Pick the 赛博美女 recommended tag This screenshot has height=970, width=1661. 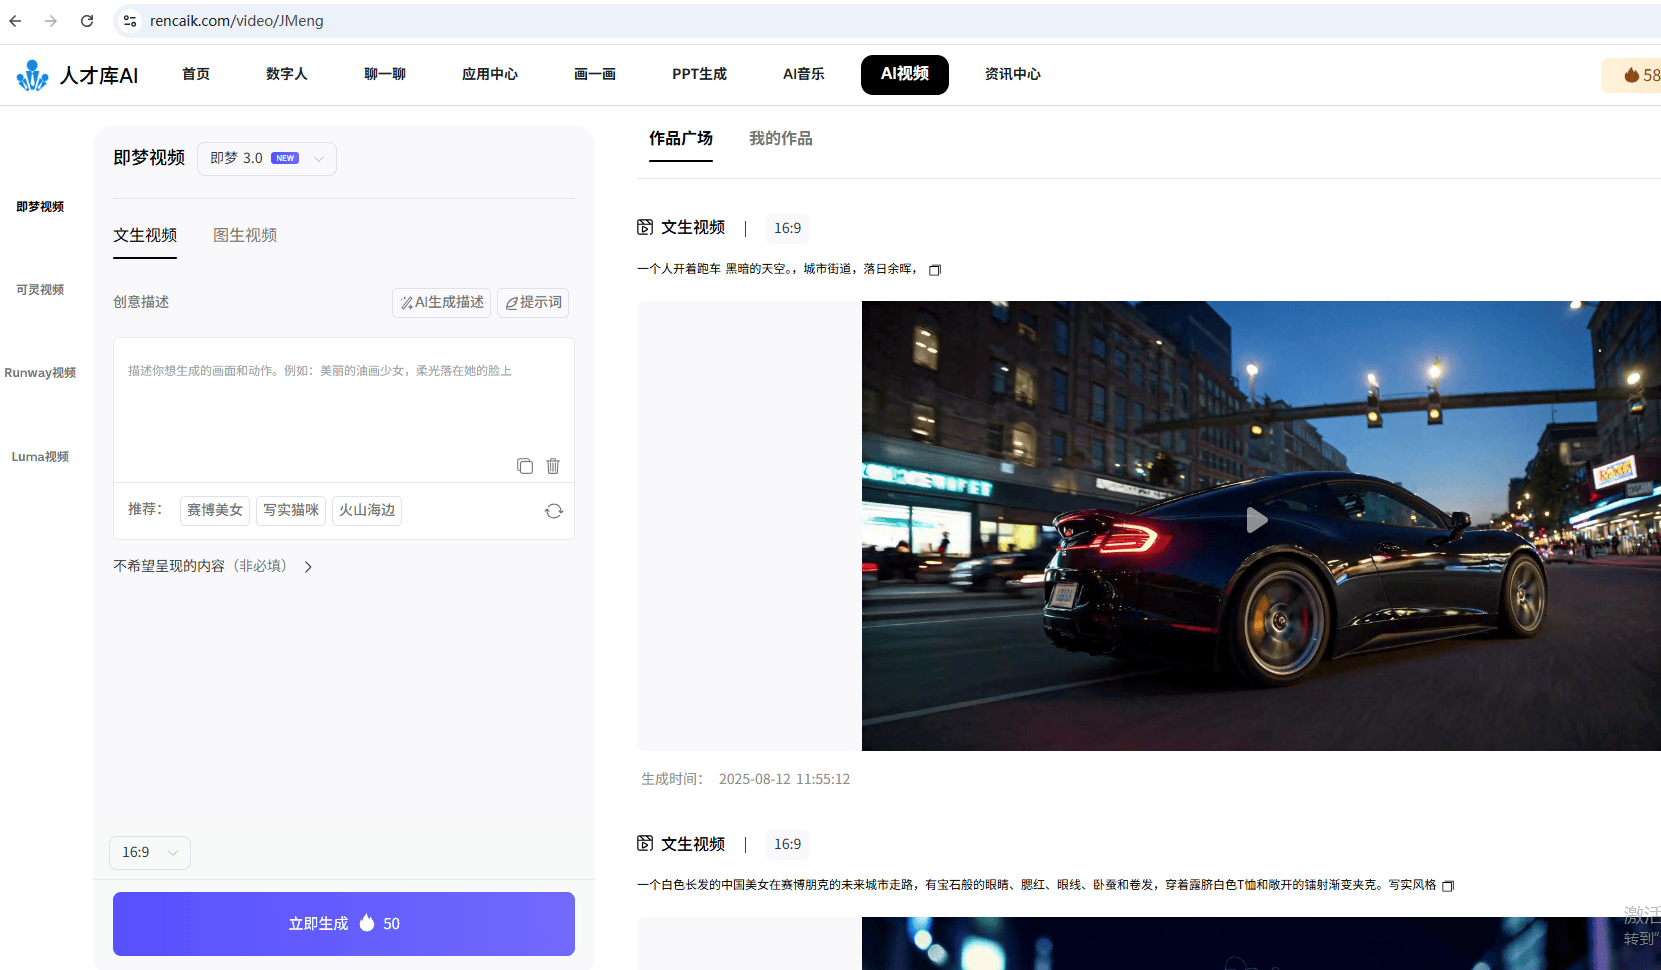pos(215,510)
